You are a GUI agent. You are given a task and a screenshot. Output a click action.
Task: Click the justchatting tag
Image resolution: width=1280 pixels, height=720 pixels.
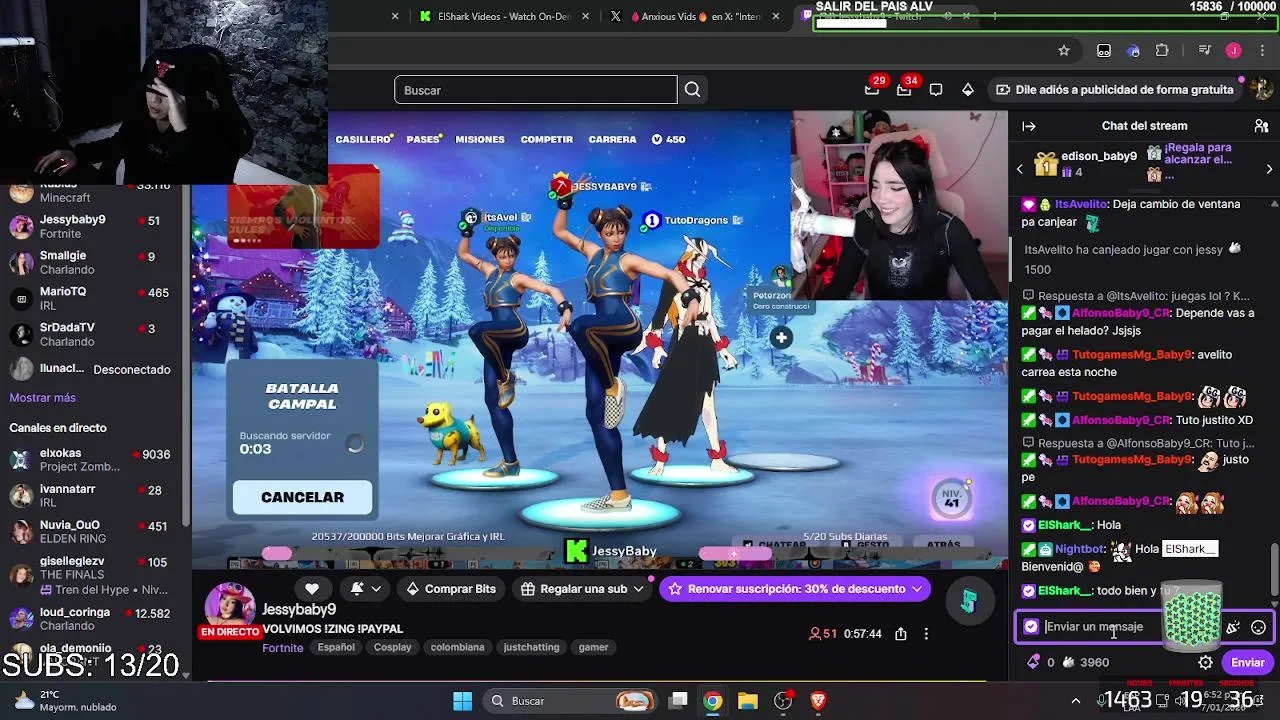pyautogui.click(x=531, y=647)
